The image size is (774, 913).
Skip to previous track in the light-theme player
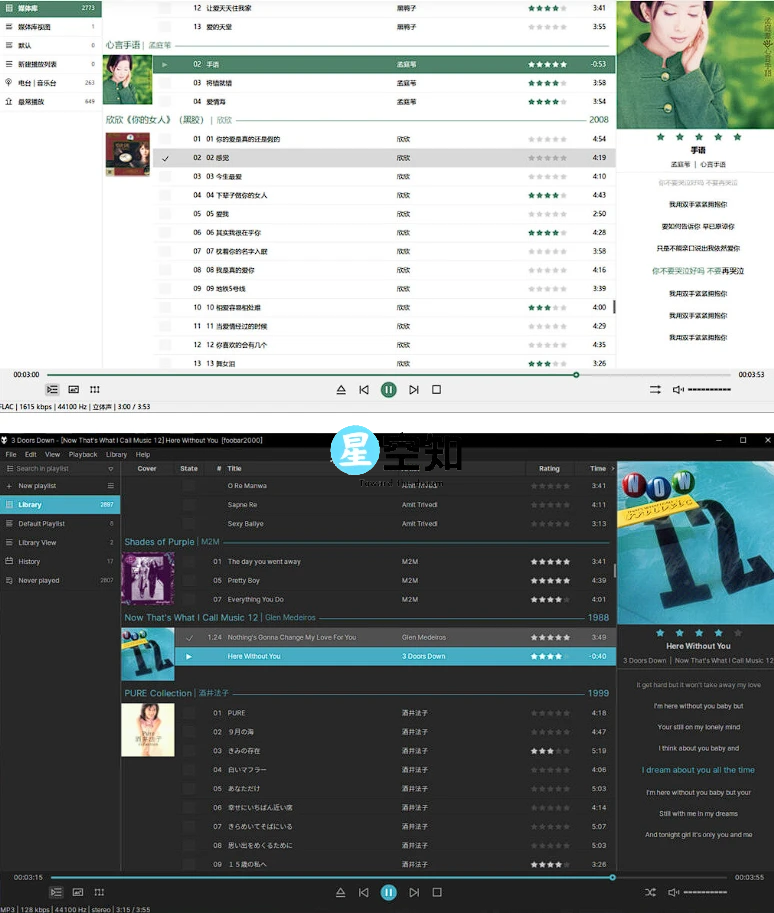(364, 390)
